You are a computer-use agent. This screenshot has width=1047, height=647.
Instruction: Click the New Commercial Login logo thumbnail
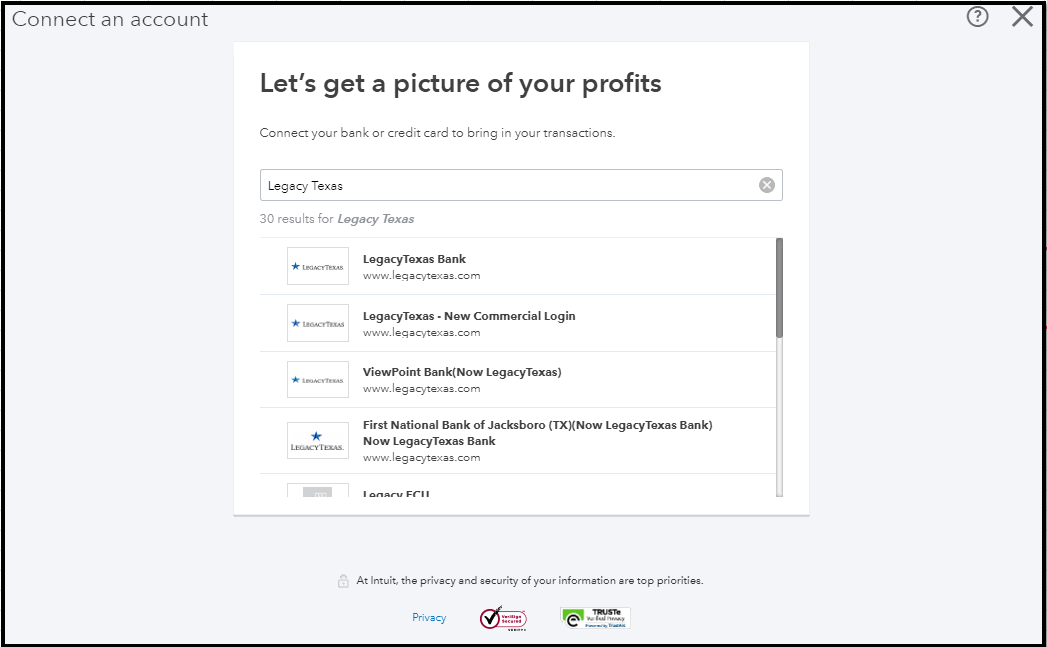(x=317, y=323)
